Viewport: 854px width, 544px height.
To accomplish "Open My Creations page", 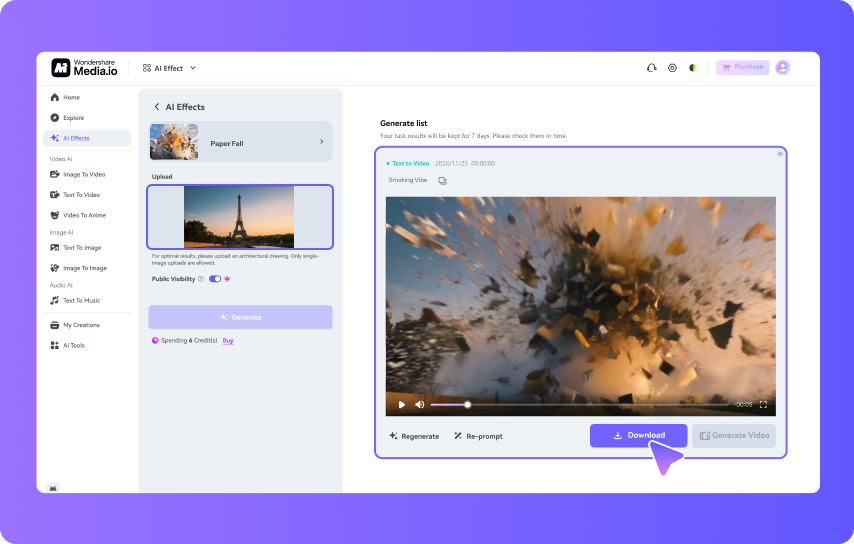I will (75, 325).
